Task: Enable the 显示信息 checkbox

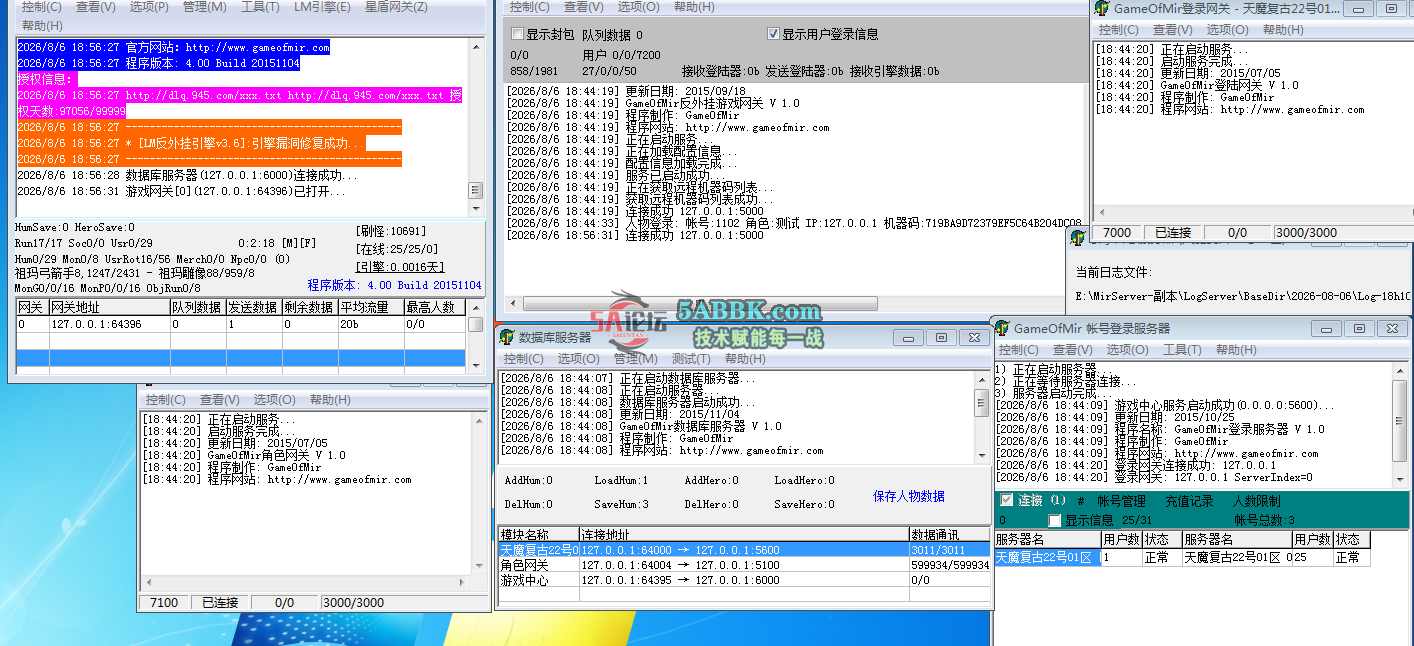Action: click(x=1054, y=520)
